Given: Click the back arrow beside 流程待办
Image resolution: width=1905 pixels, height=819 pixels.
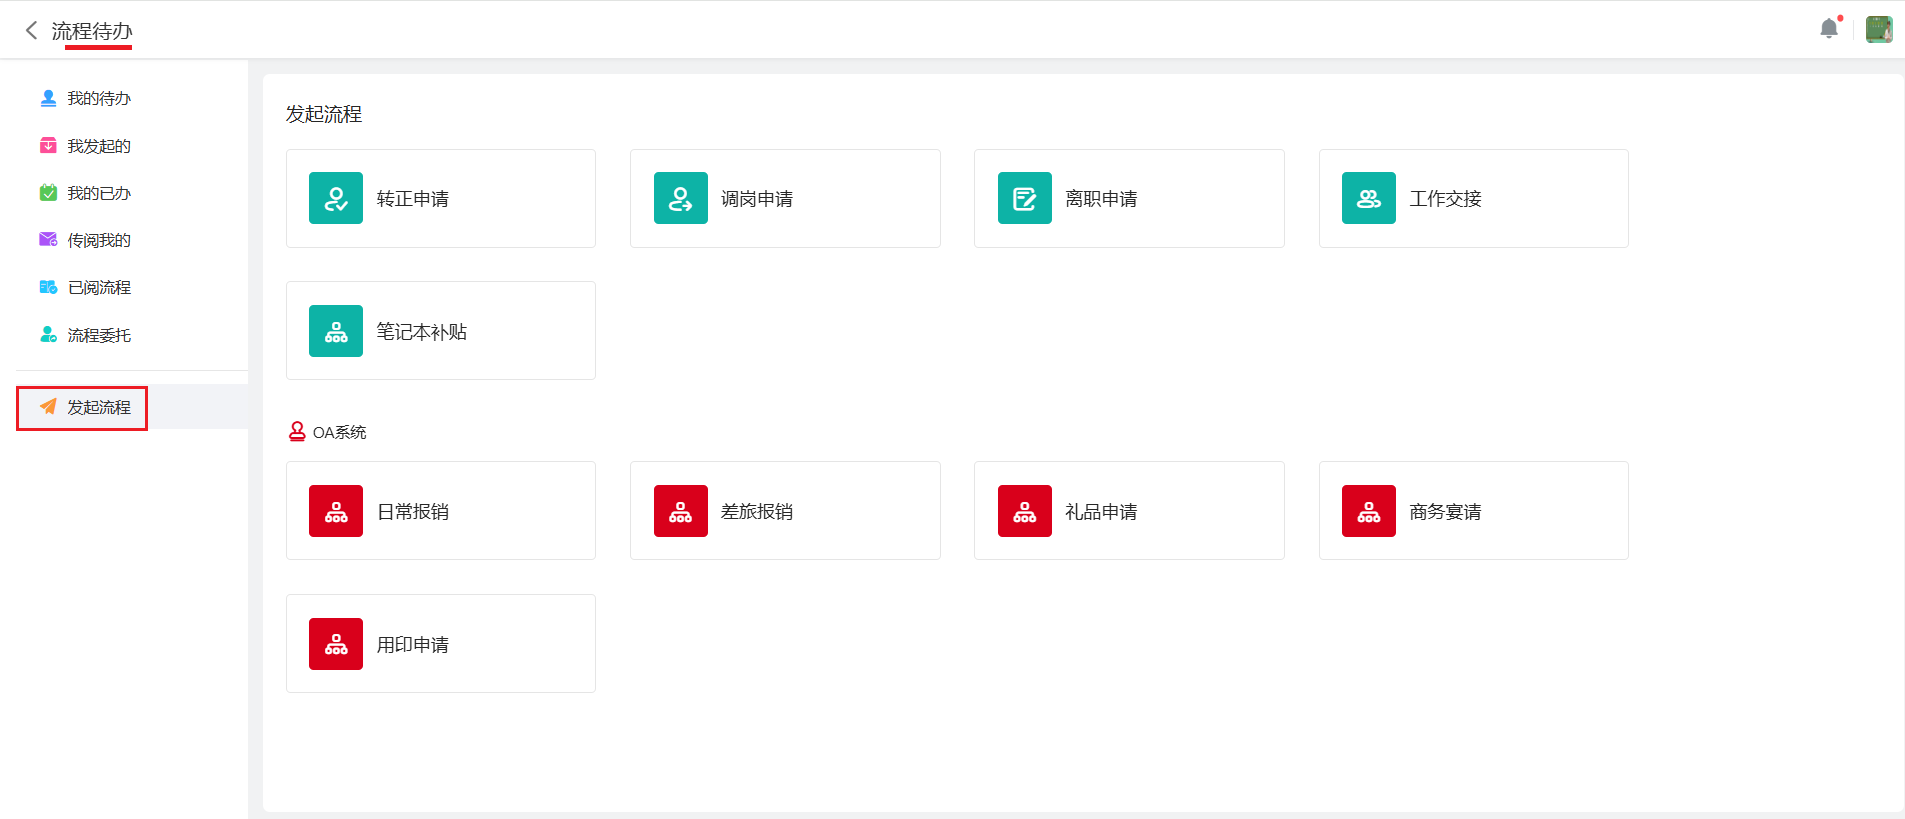Looking at the screenshot, I should tap(31, 30).
